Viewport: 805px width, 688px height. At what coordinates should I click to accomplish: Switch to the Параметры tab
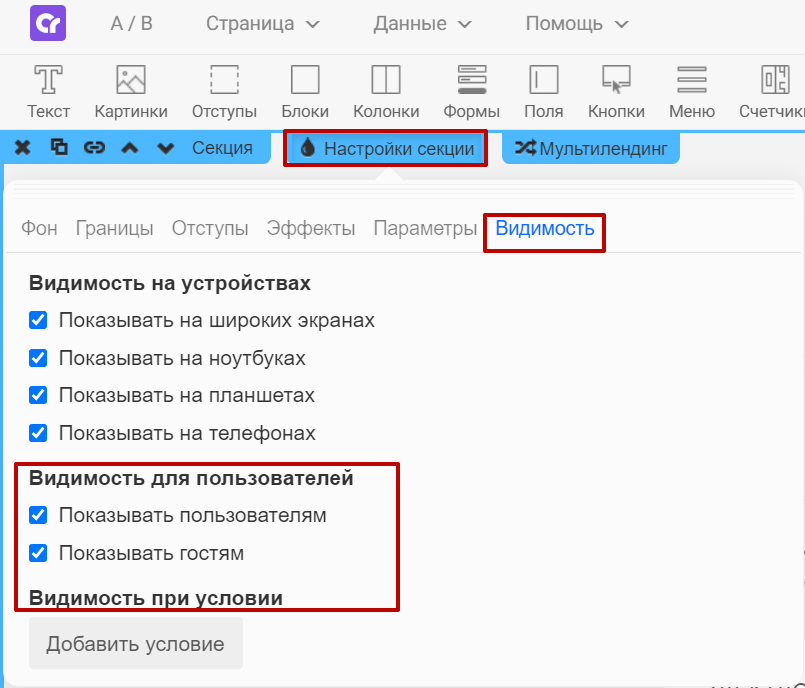tap(425, 228)
